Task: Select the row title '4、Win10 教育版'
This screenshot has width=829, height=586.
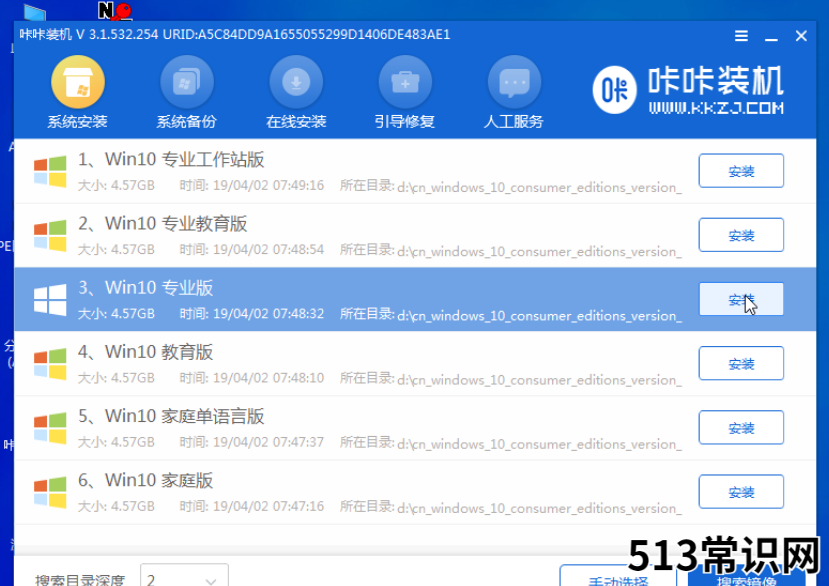Action: (x=145, y=352)
